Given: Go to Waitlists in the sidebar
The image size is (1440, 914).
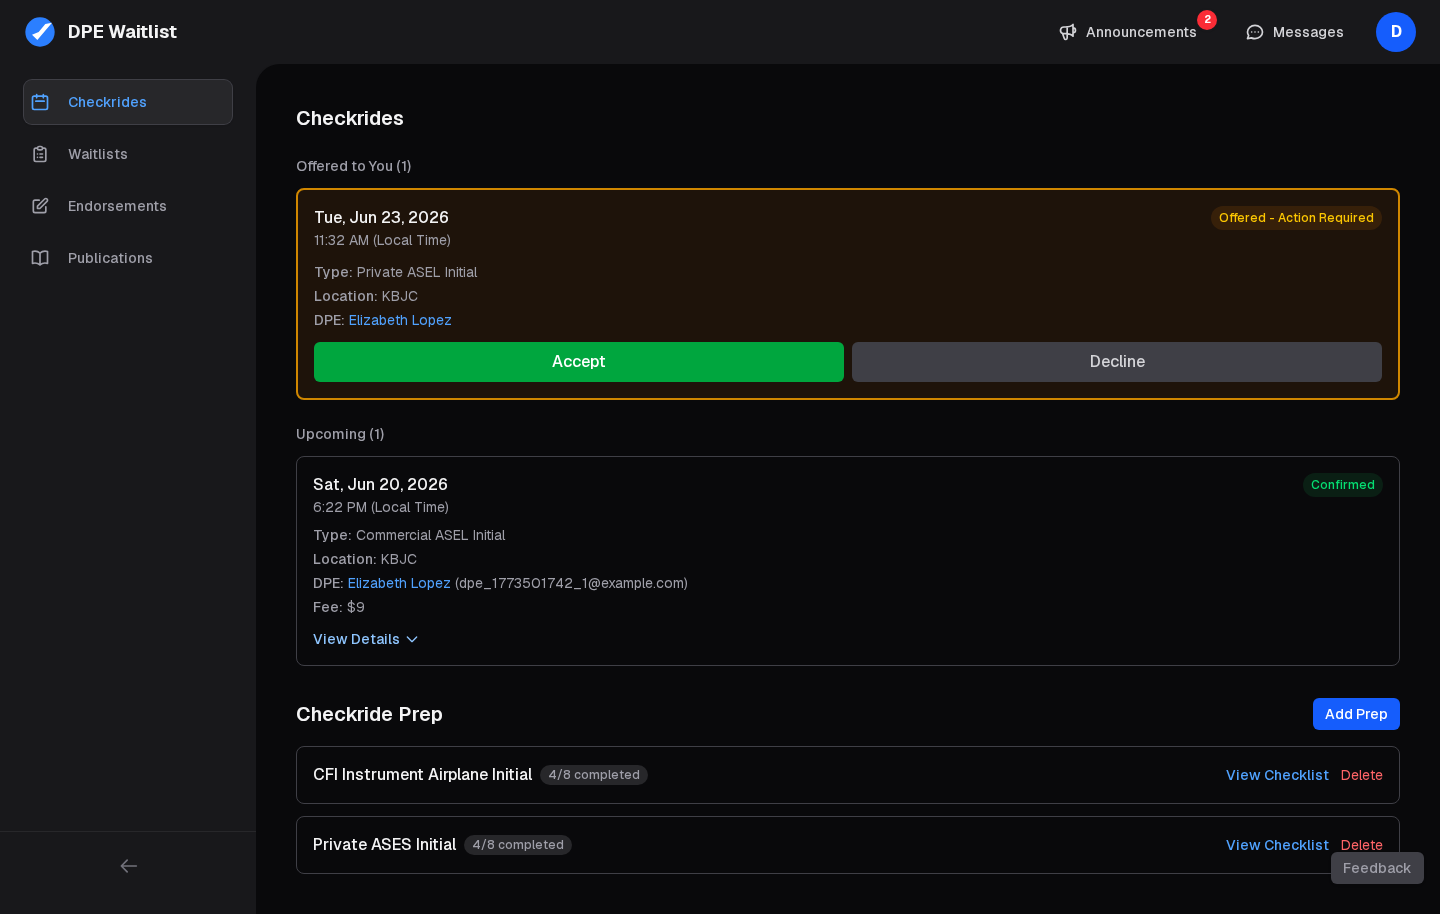Looking at the screenshot, I should pos(128,154).
